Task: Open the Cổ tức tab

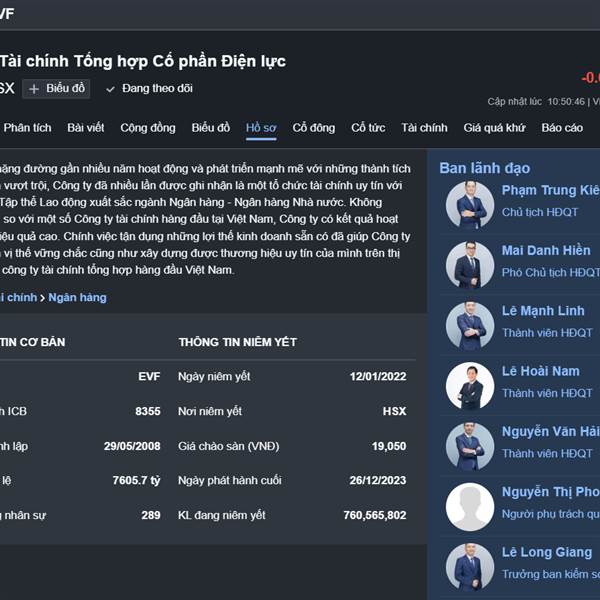Action: (x=368, y=128)
